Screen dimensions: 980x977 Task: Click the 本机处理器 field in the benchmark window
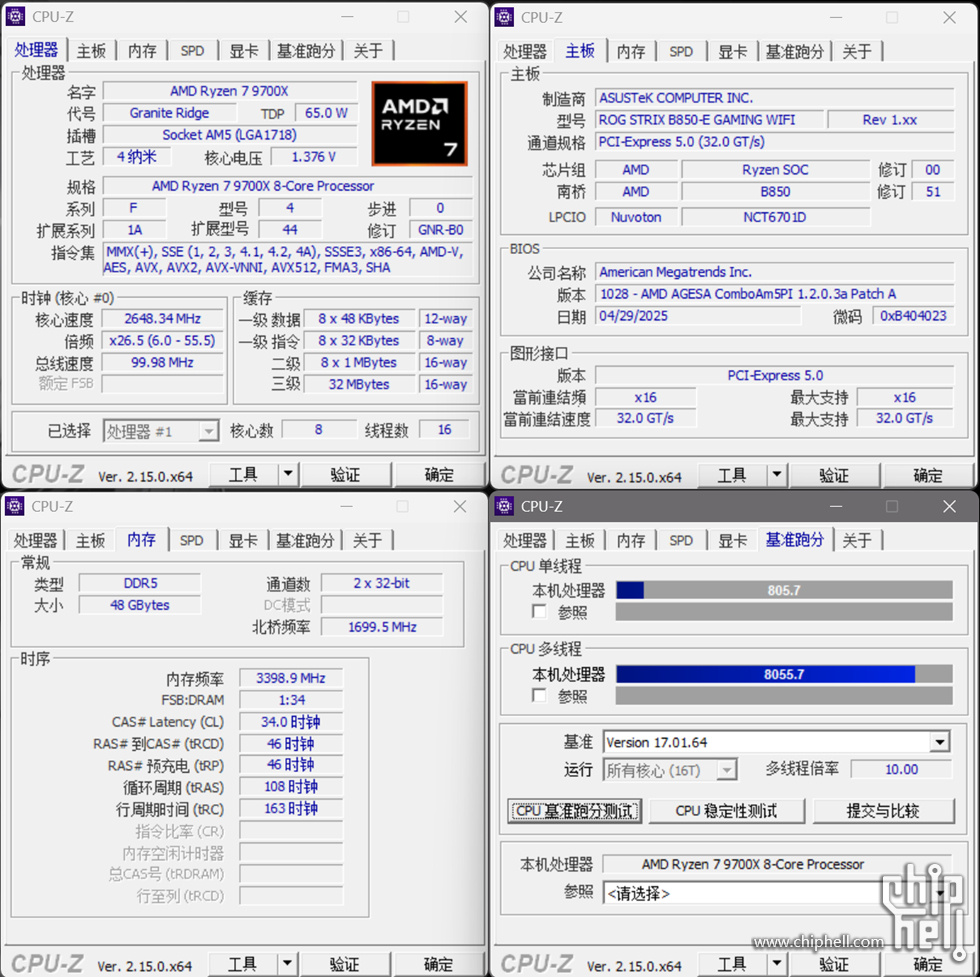point(776,864)
